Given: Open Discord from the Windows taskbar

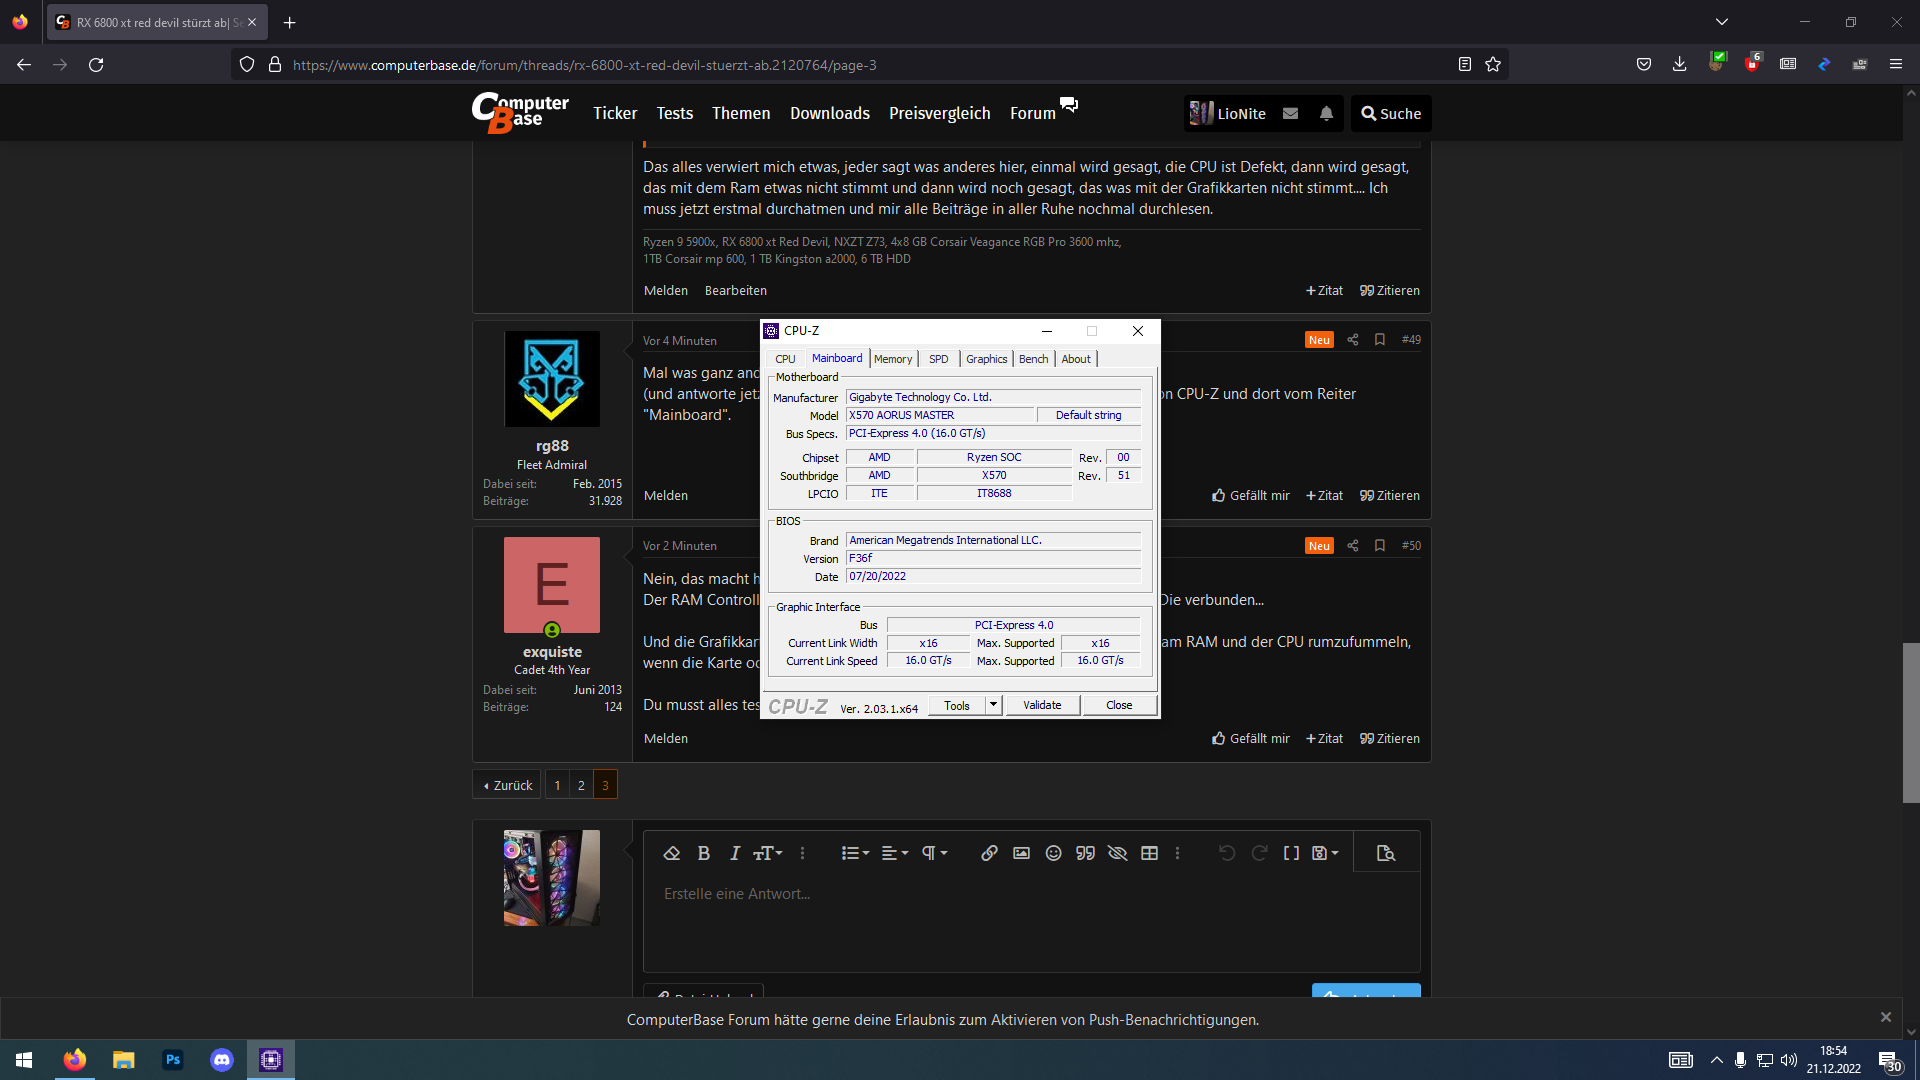Looking at the screenshot, I should click(222, 1060).
